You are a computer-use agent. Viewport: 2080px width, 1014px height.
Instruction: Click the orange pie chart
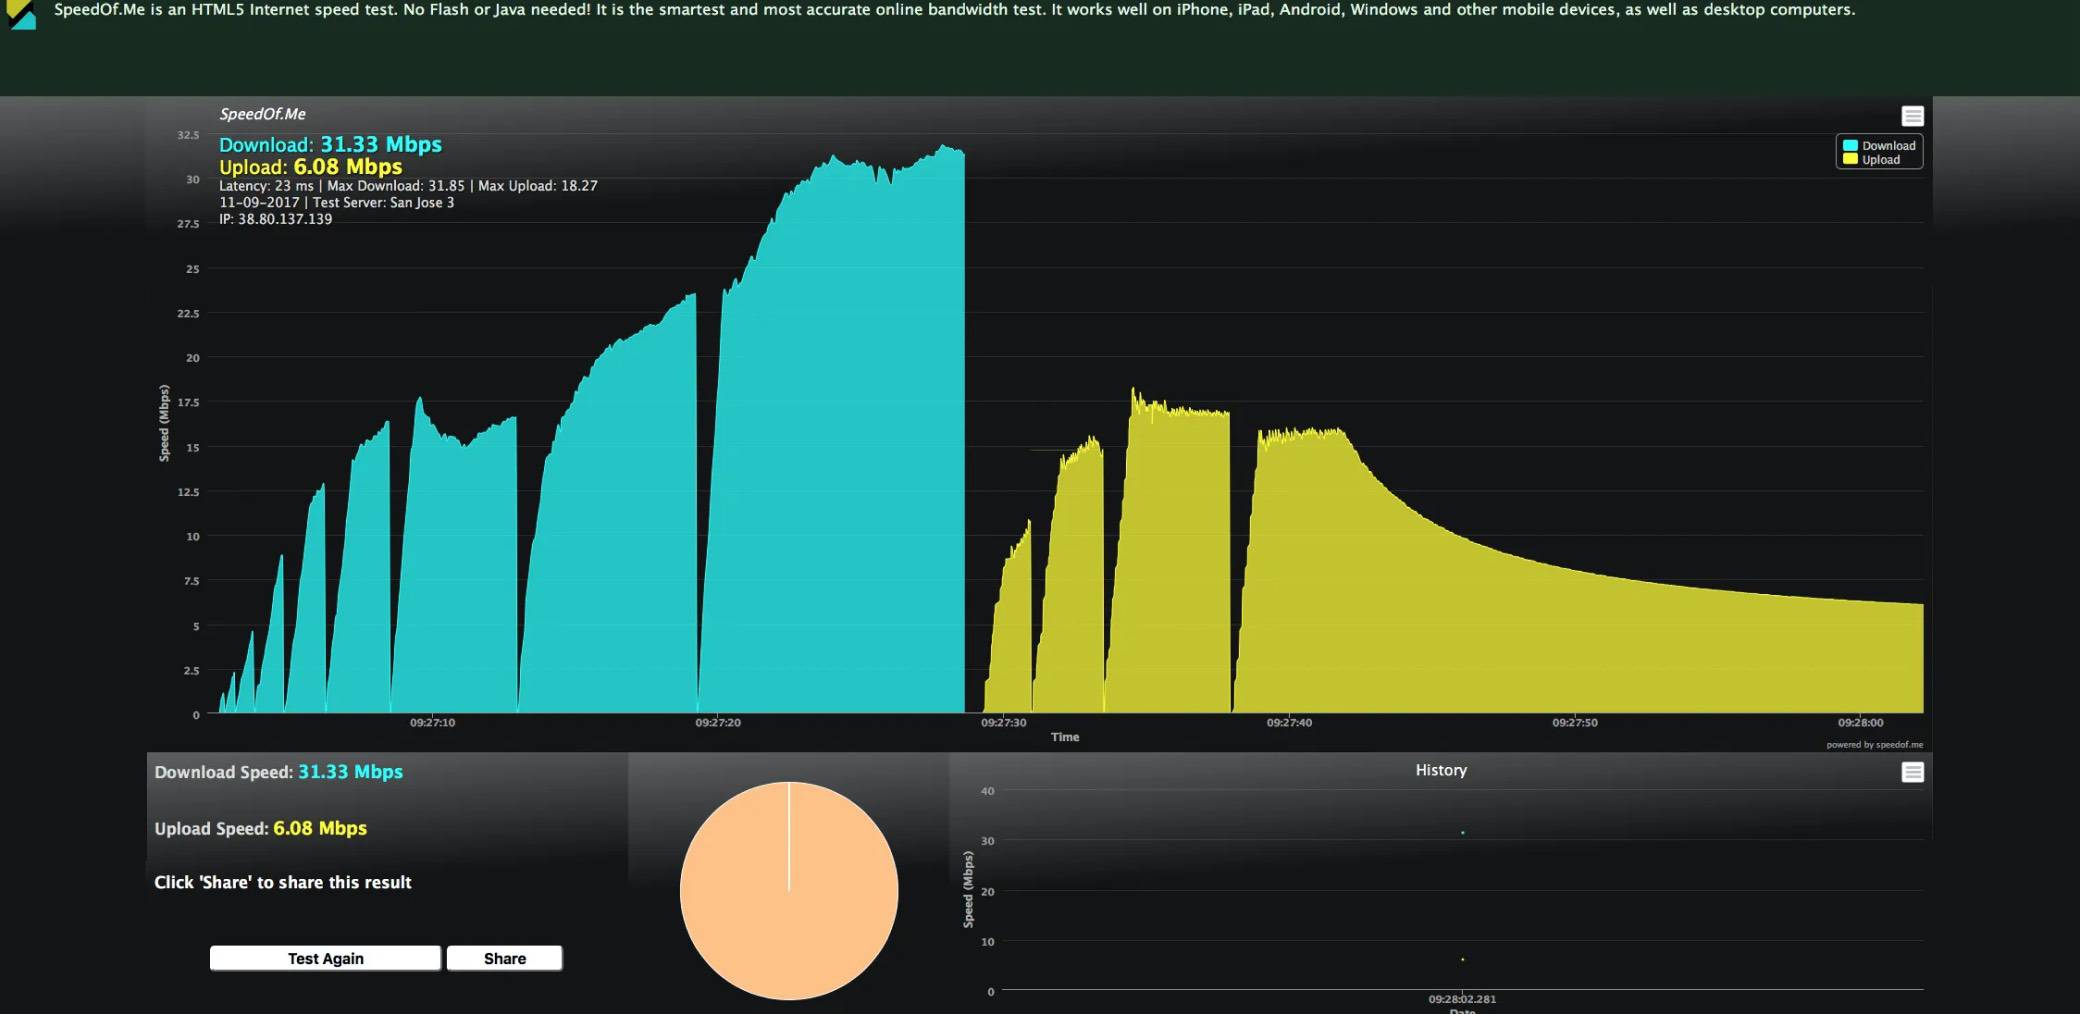tap(789, 890)
